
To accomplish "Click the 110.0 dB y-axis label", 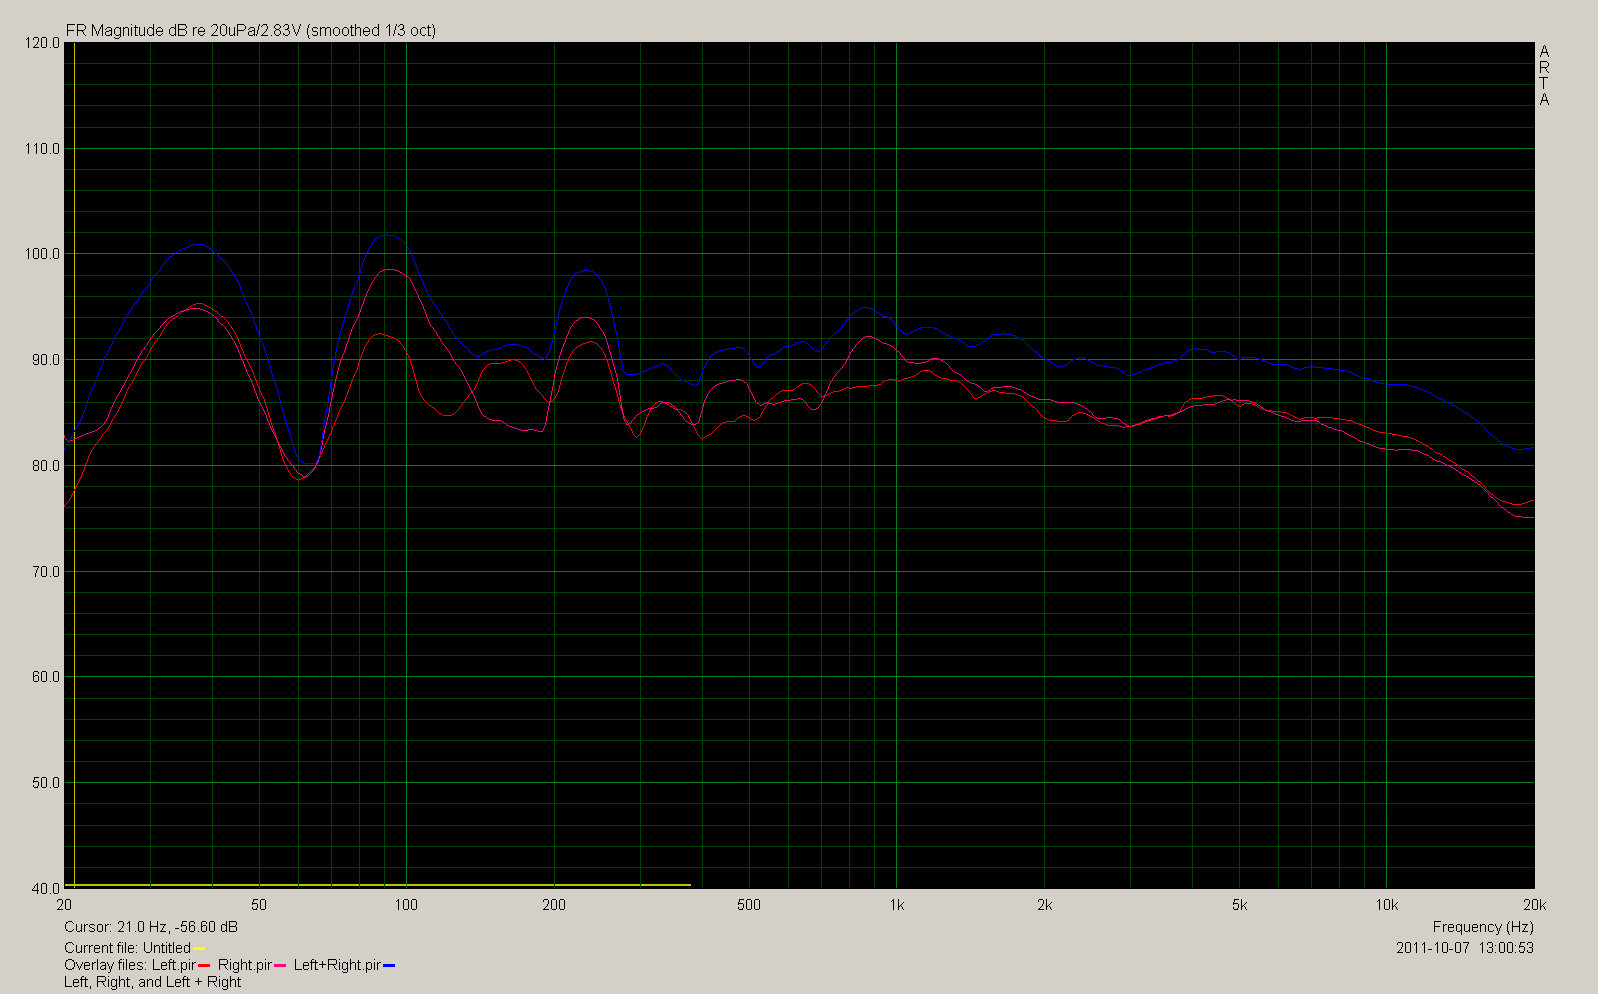I will [41, 149].
